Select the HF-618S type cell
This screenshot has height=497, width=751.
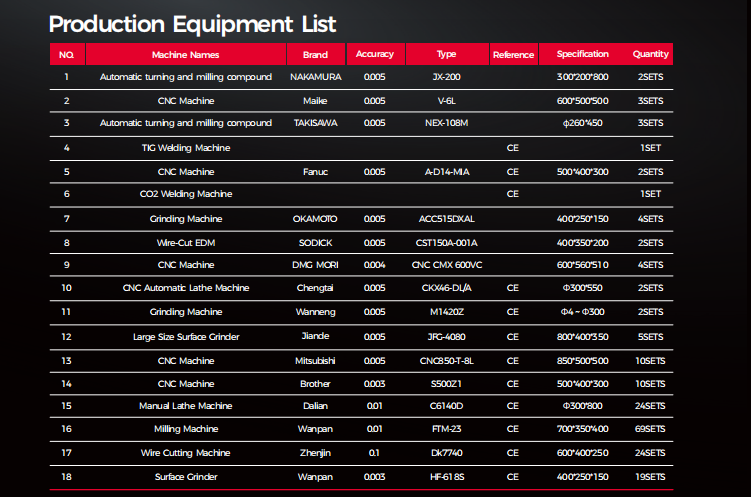click(446, 476)
